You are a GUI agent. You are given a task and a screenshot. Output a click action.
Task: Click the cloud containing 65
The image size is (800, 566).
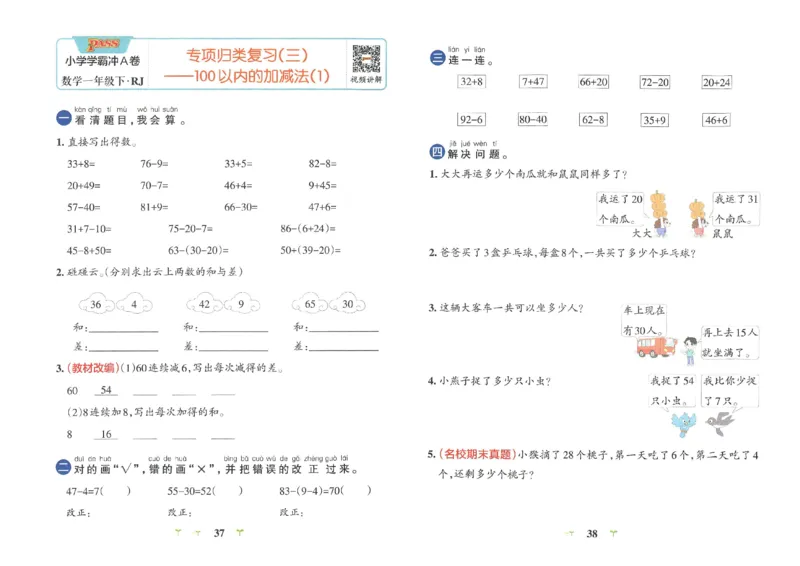(310, 304)
